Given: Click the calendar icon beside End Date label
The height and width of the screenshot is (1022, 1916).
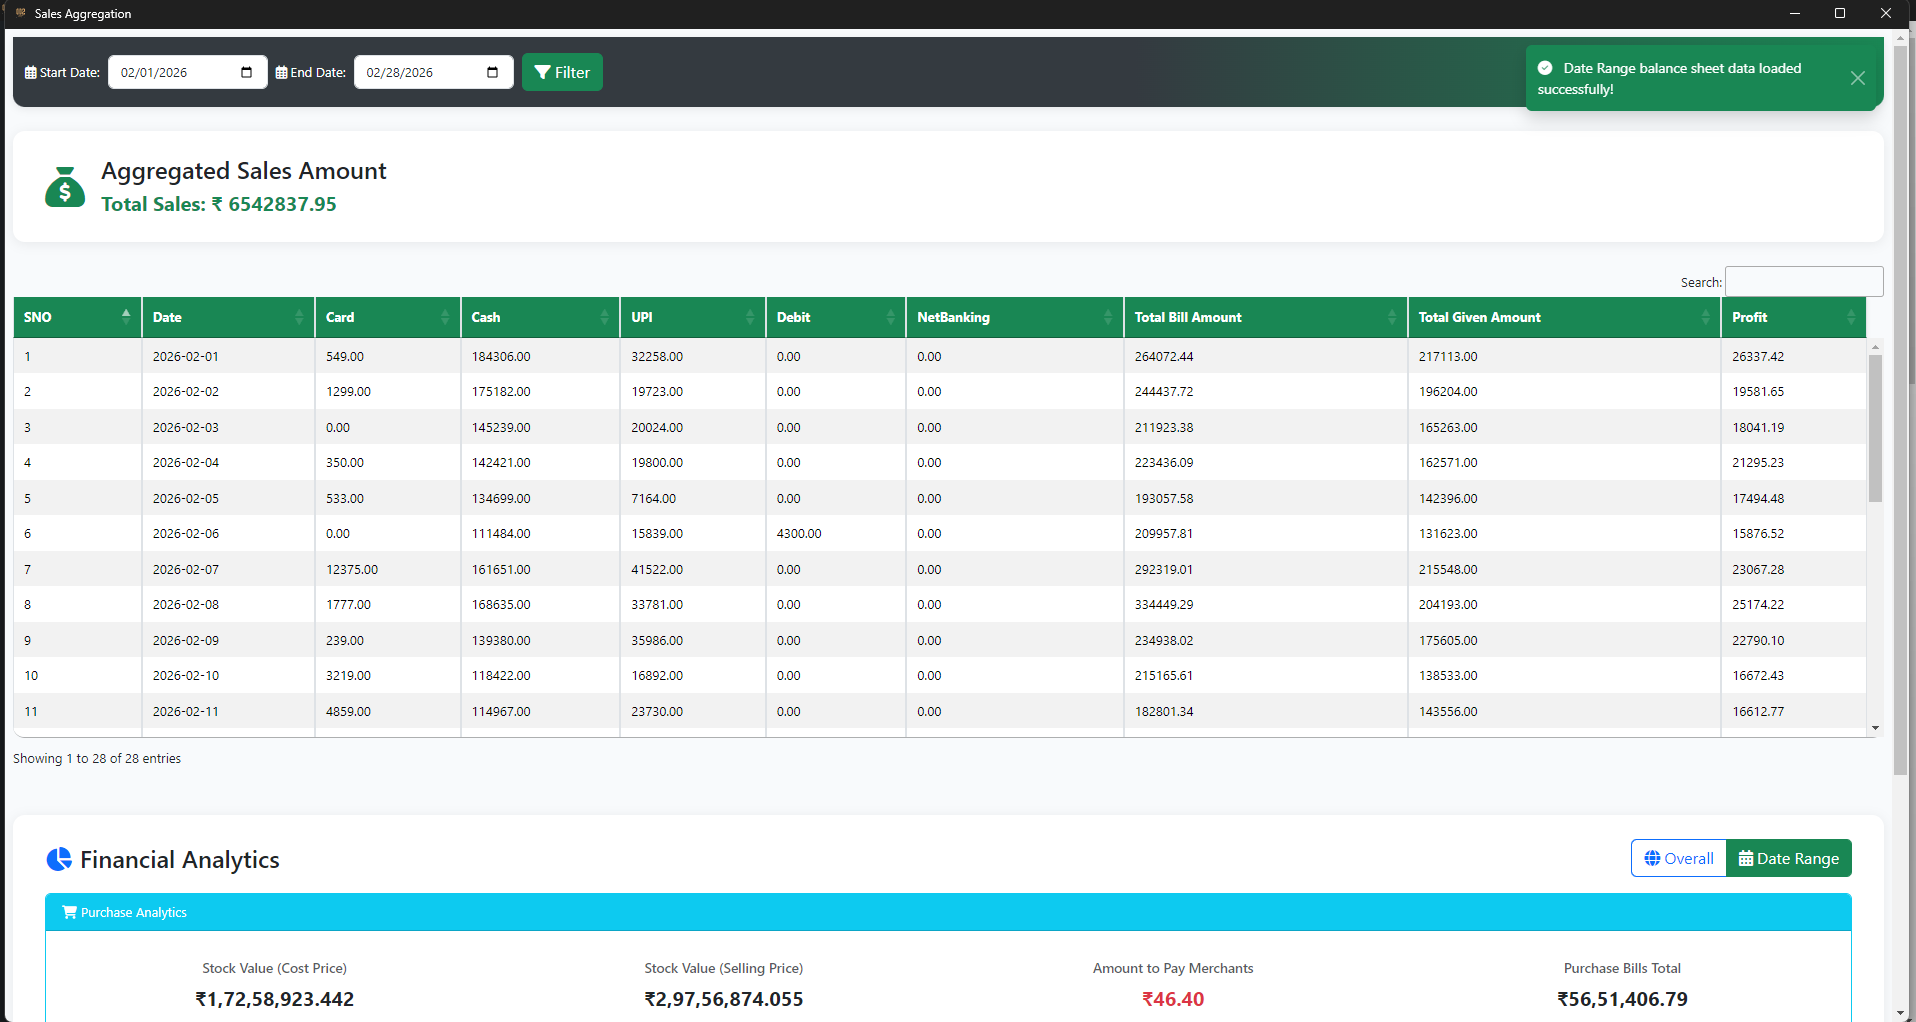Looking at the screenshot, I should coord(280,72).
